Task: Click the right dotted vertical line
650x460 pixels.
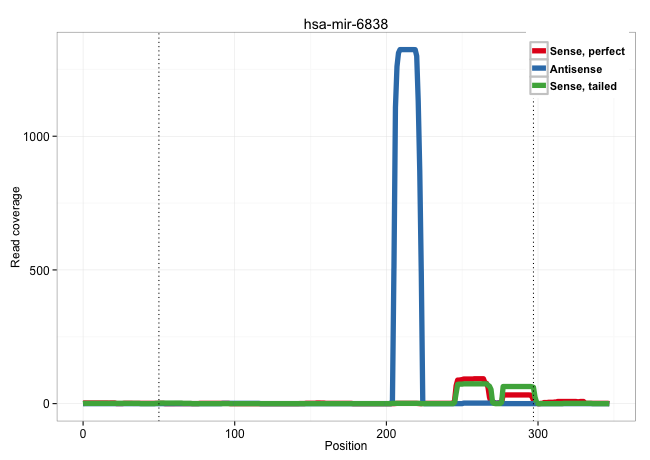Action: (x=533, y=250)
